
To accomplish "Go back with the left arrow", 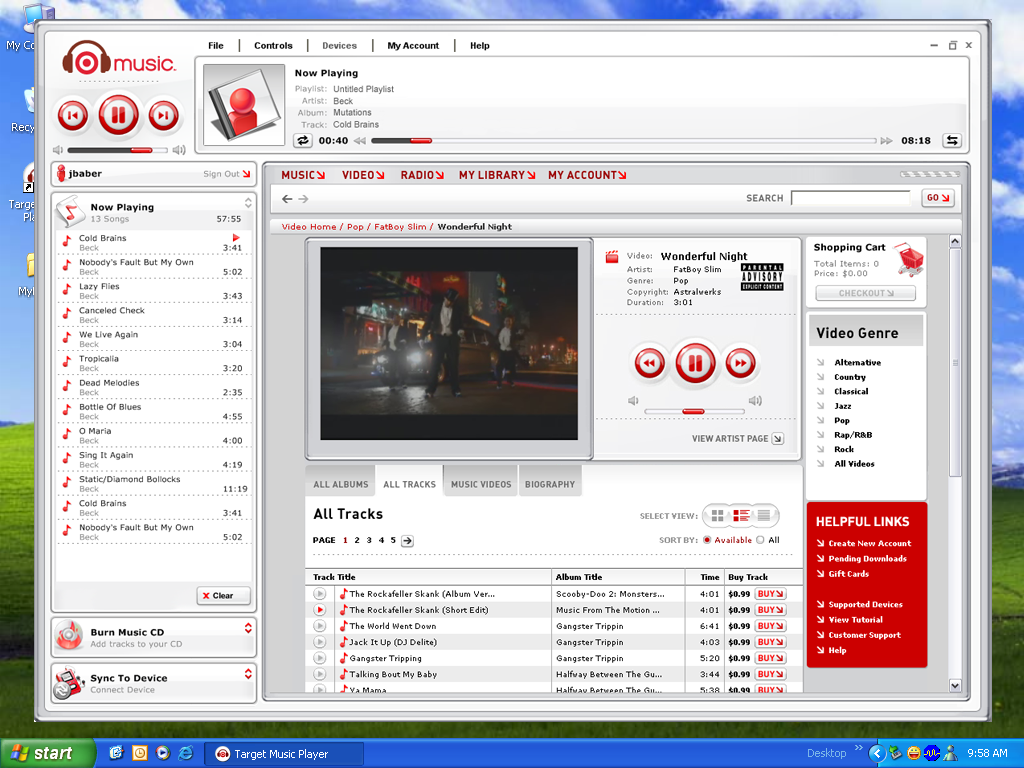I will click(287, 199).
